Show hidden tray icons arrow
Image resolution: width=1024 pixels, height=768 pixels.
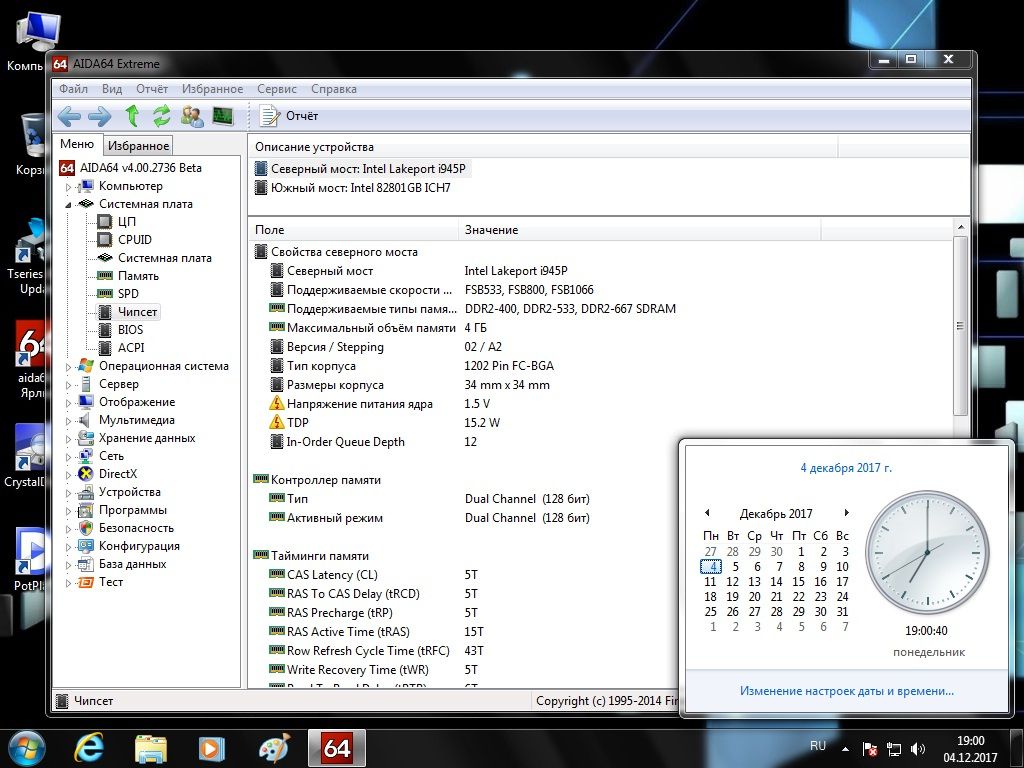(x=845, y=748)
